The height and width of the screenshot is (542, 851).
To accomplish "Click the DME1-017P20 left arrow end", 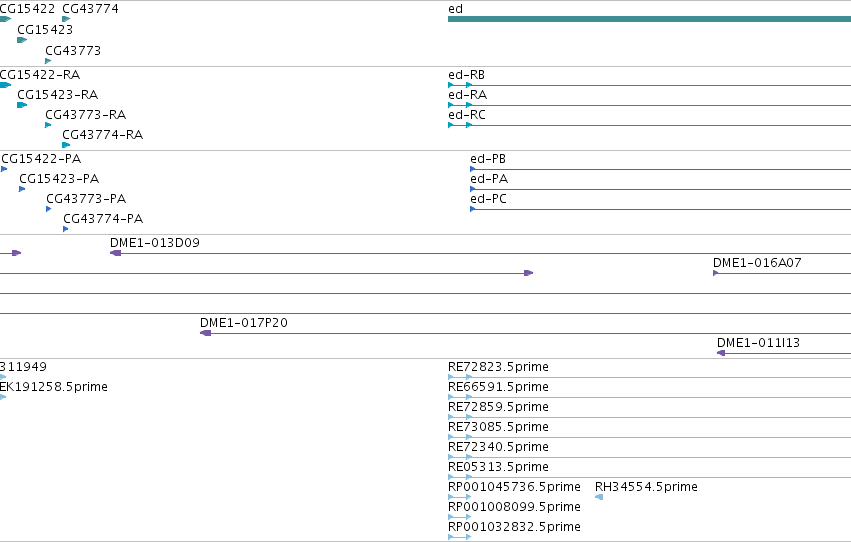I will (x=206, y=333).
